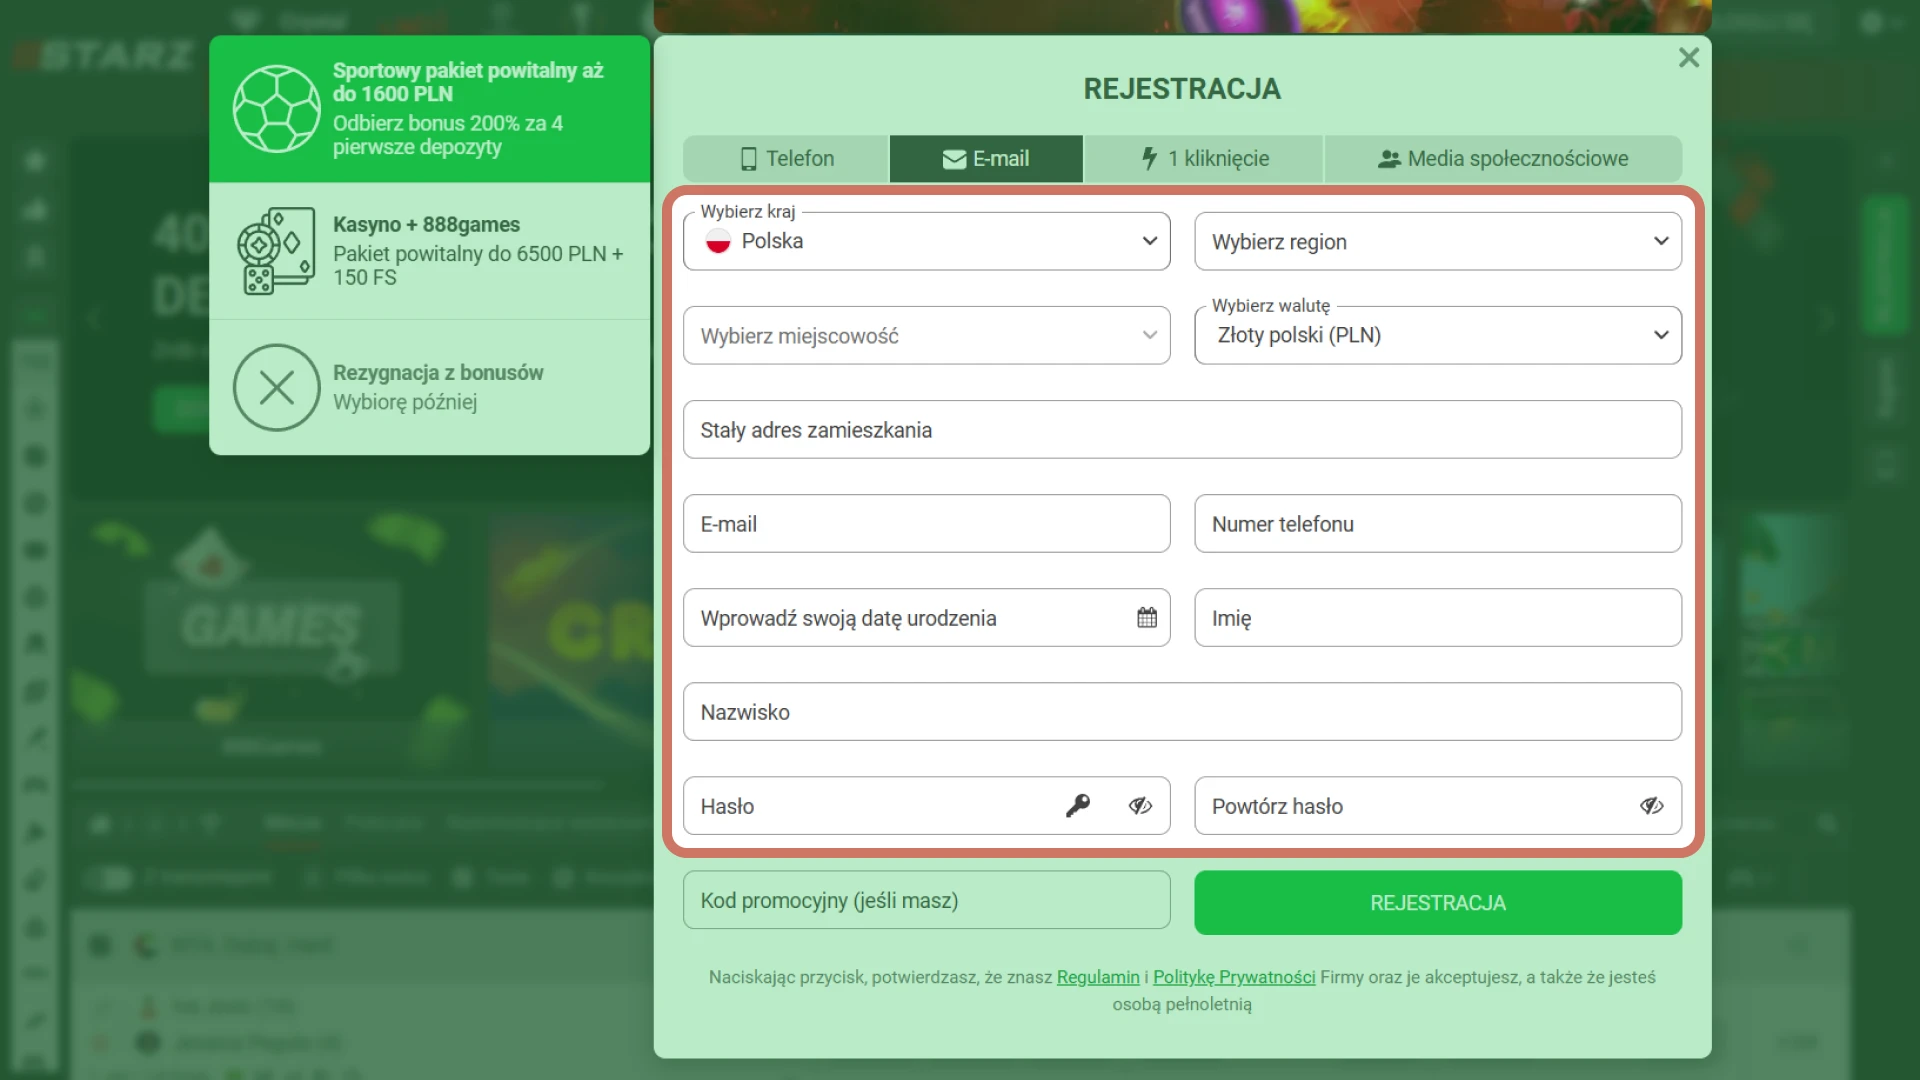Screen dimensions: 1920x1080
Task: Click the X circle bonus refusal icon
Action: 276,388
